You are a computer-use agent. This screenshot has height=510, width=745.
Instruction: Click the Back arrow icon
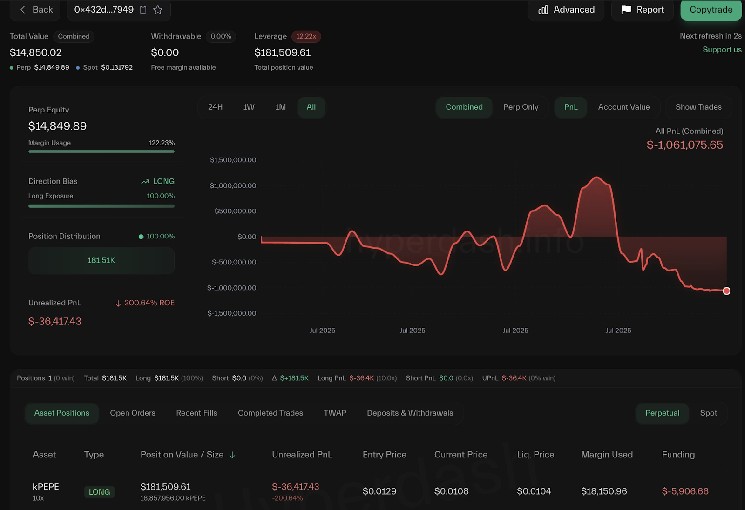pyautogui.click(x=22, y=10)
